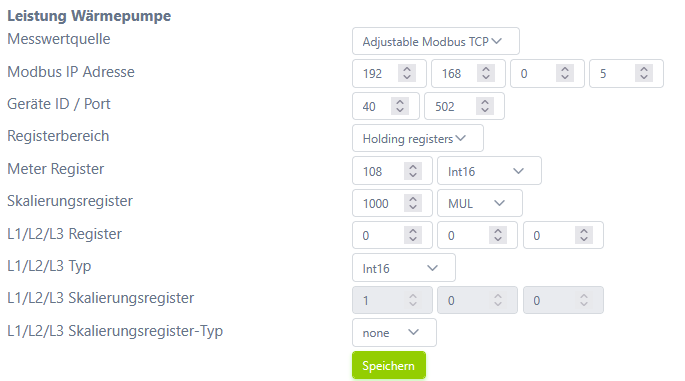Open the Skalierungsregister MUL dropdown
Image resolution: width=685 pixels, height=381 pixels.
(x=480, y=203)
